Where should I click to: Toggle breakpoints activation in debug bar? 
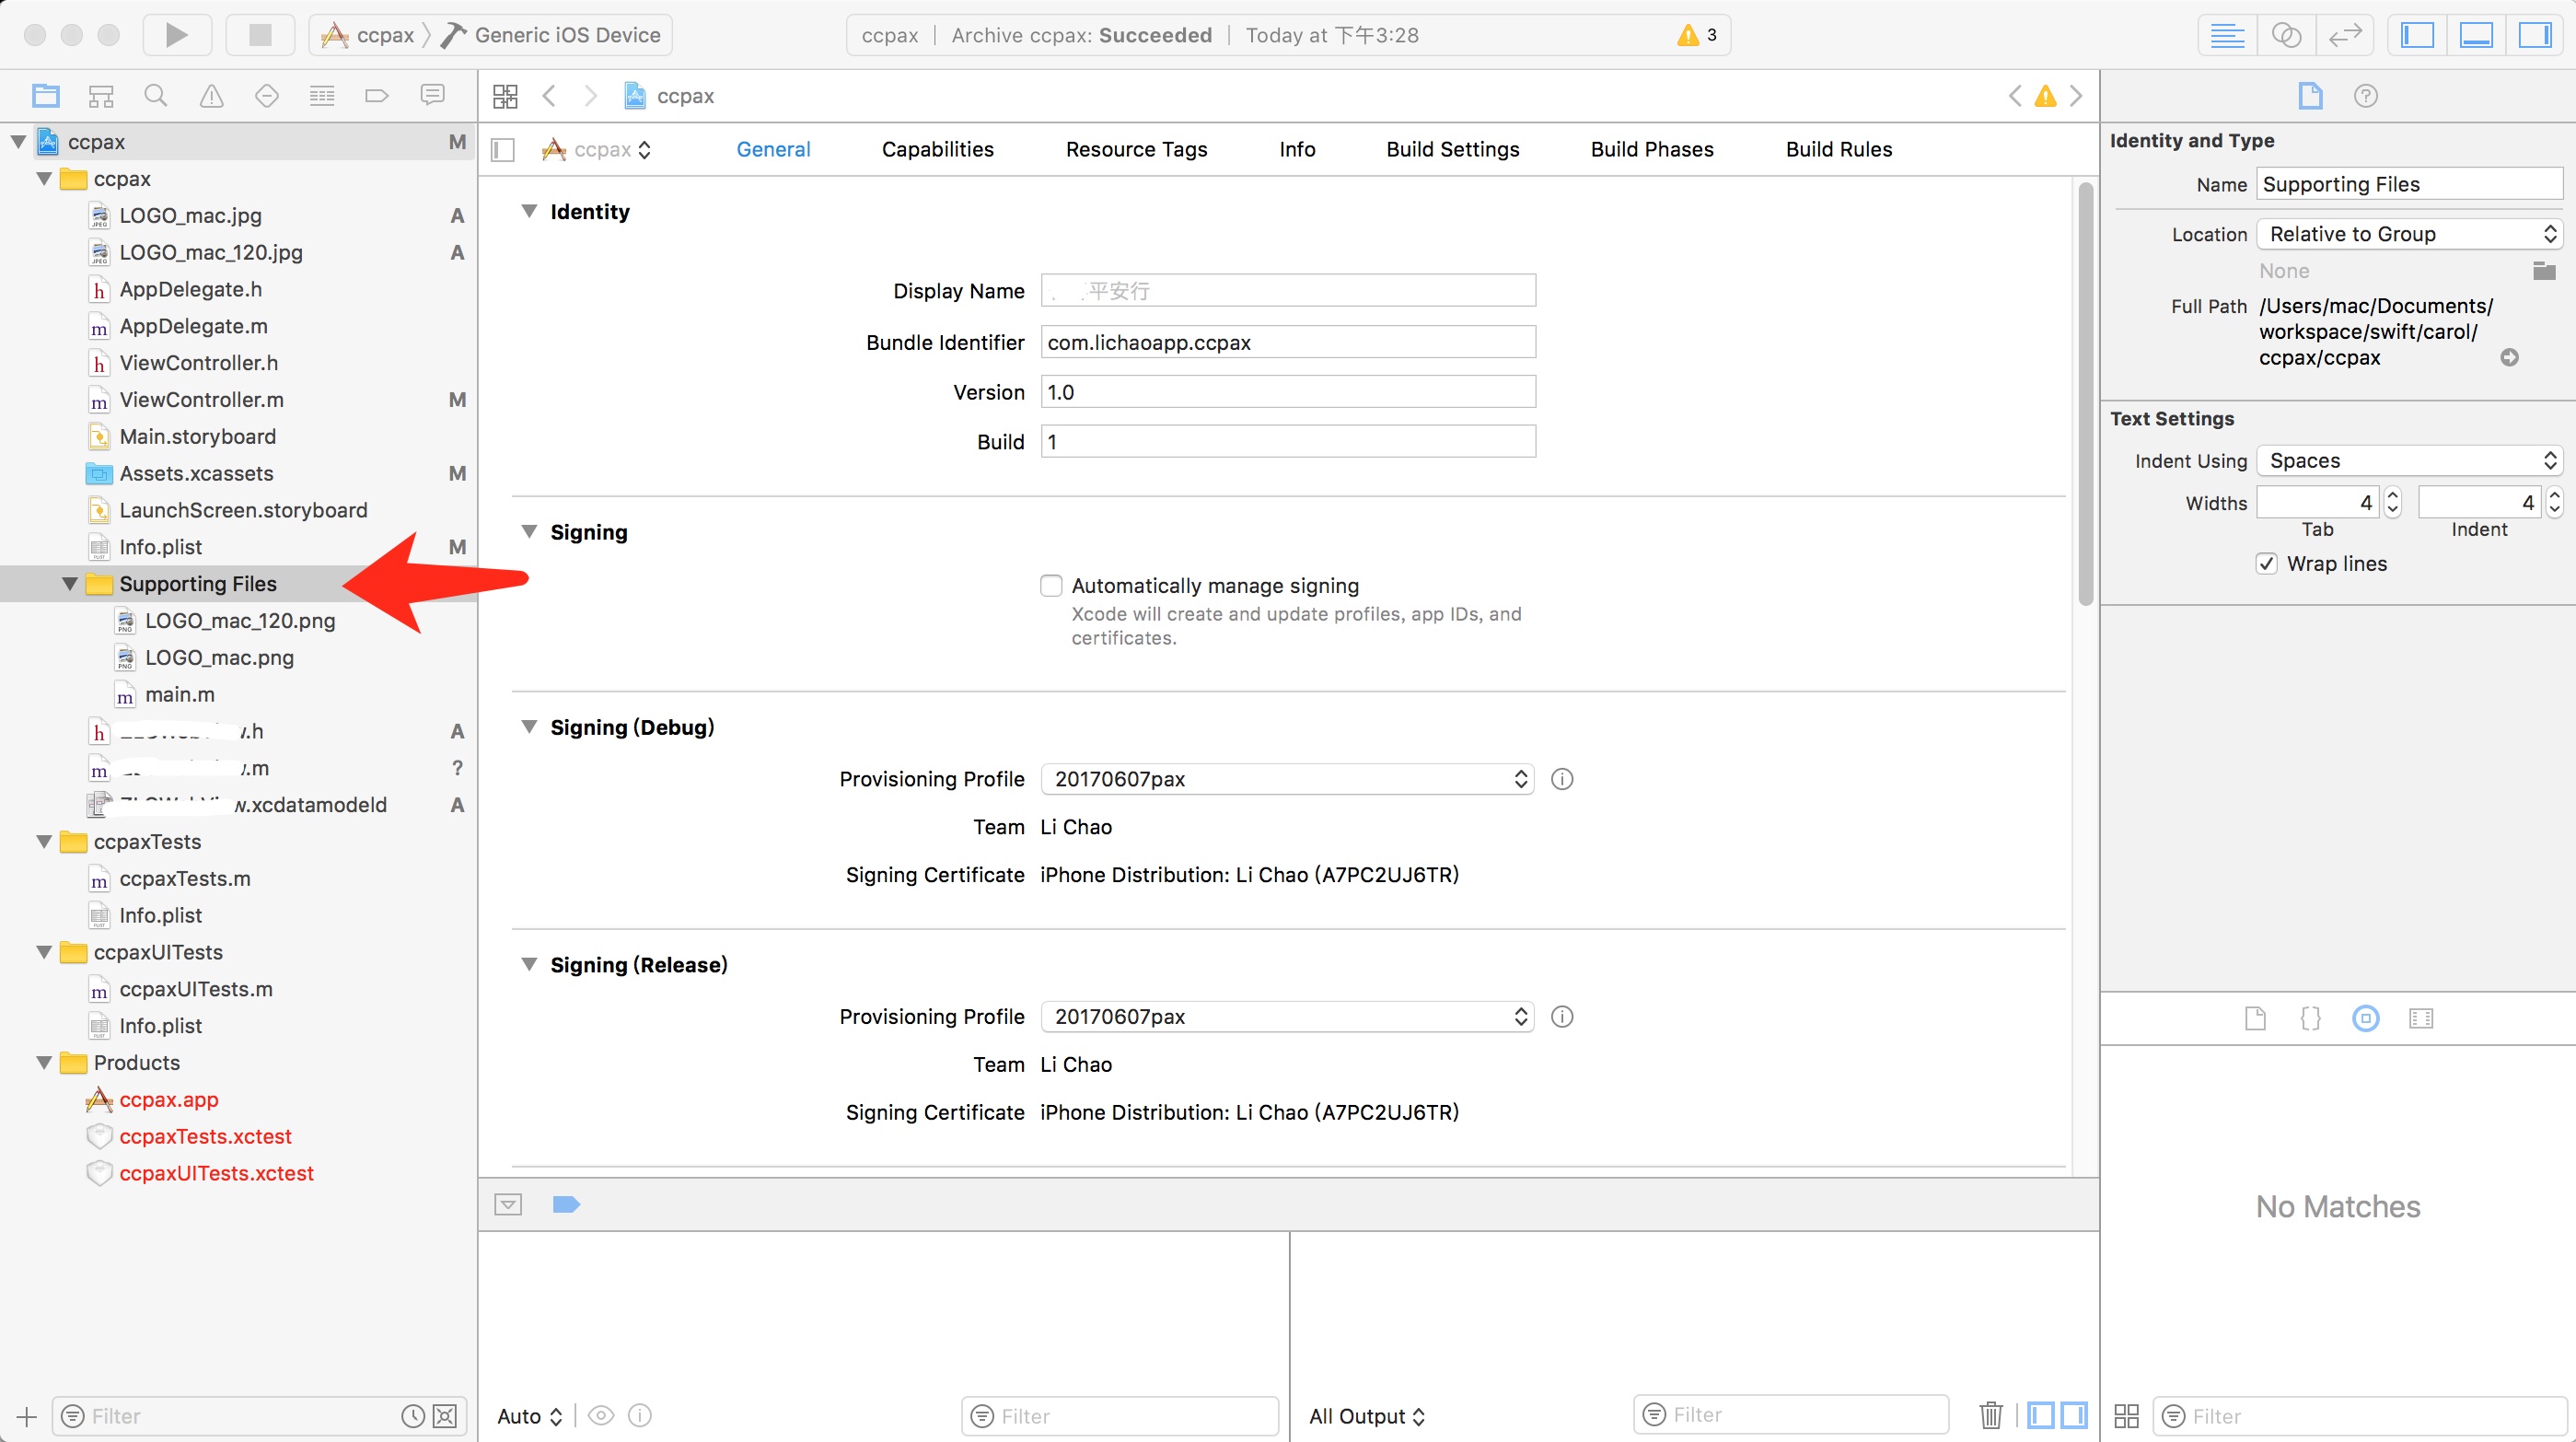coord(566,1204)
